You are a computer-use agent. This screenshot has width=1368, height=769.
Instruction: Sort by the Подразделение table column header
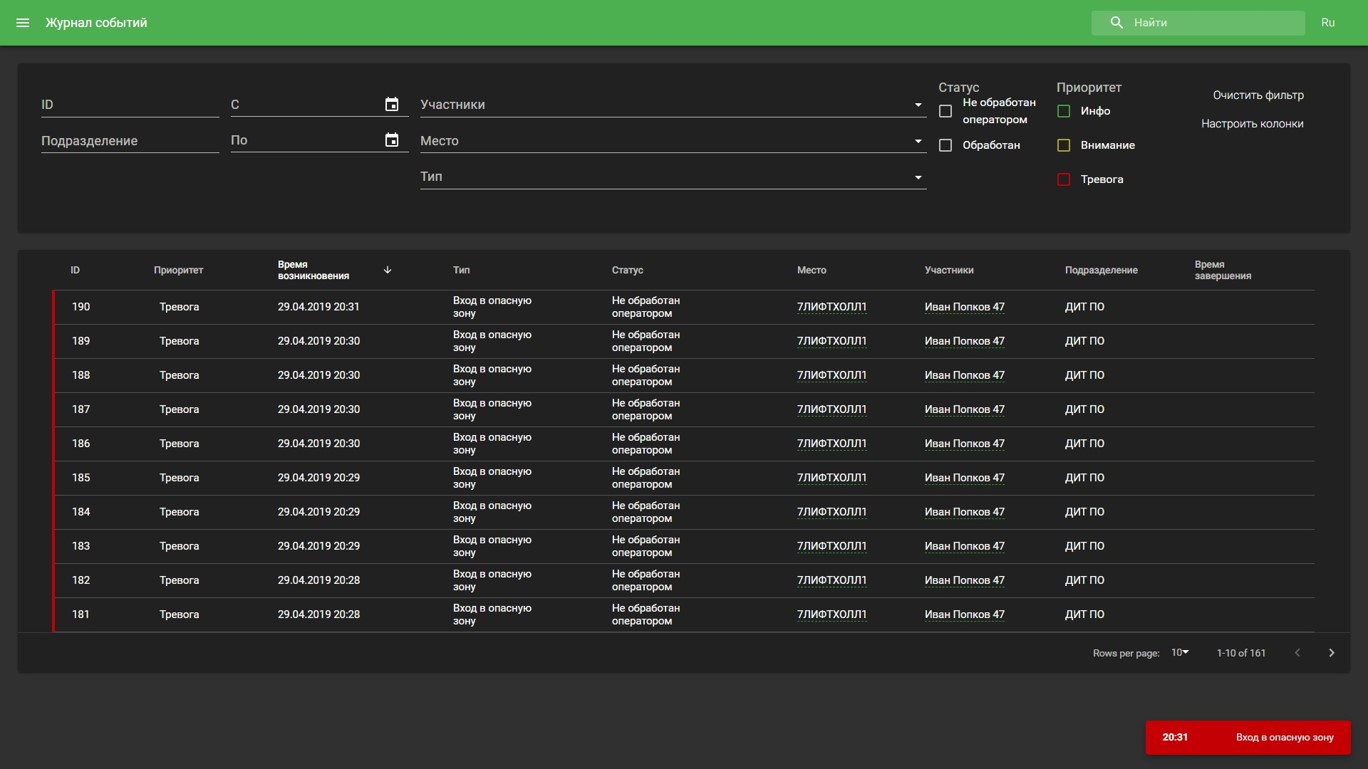point(1101,270)
